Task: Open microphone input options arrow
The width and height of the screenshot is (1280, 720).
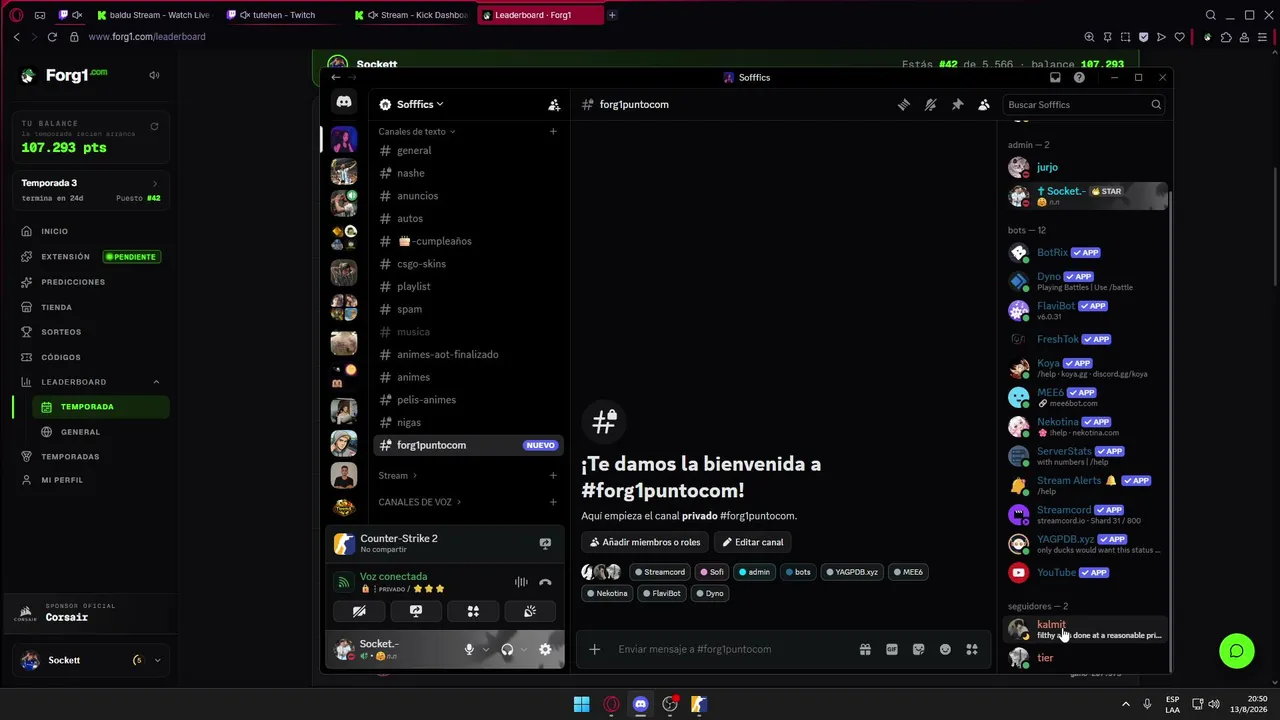Action: [486, 649]
